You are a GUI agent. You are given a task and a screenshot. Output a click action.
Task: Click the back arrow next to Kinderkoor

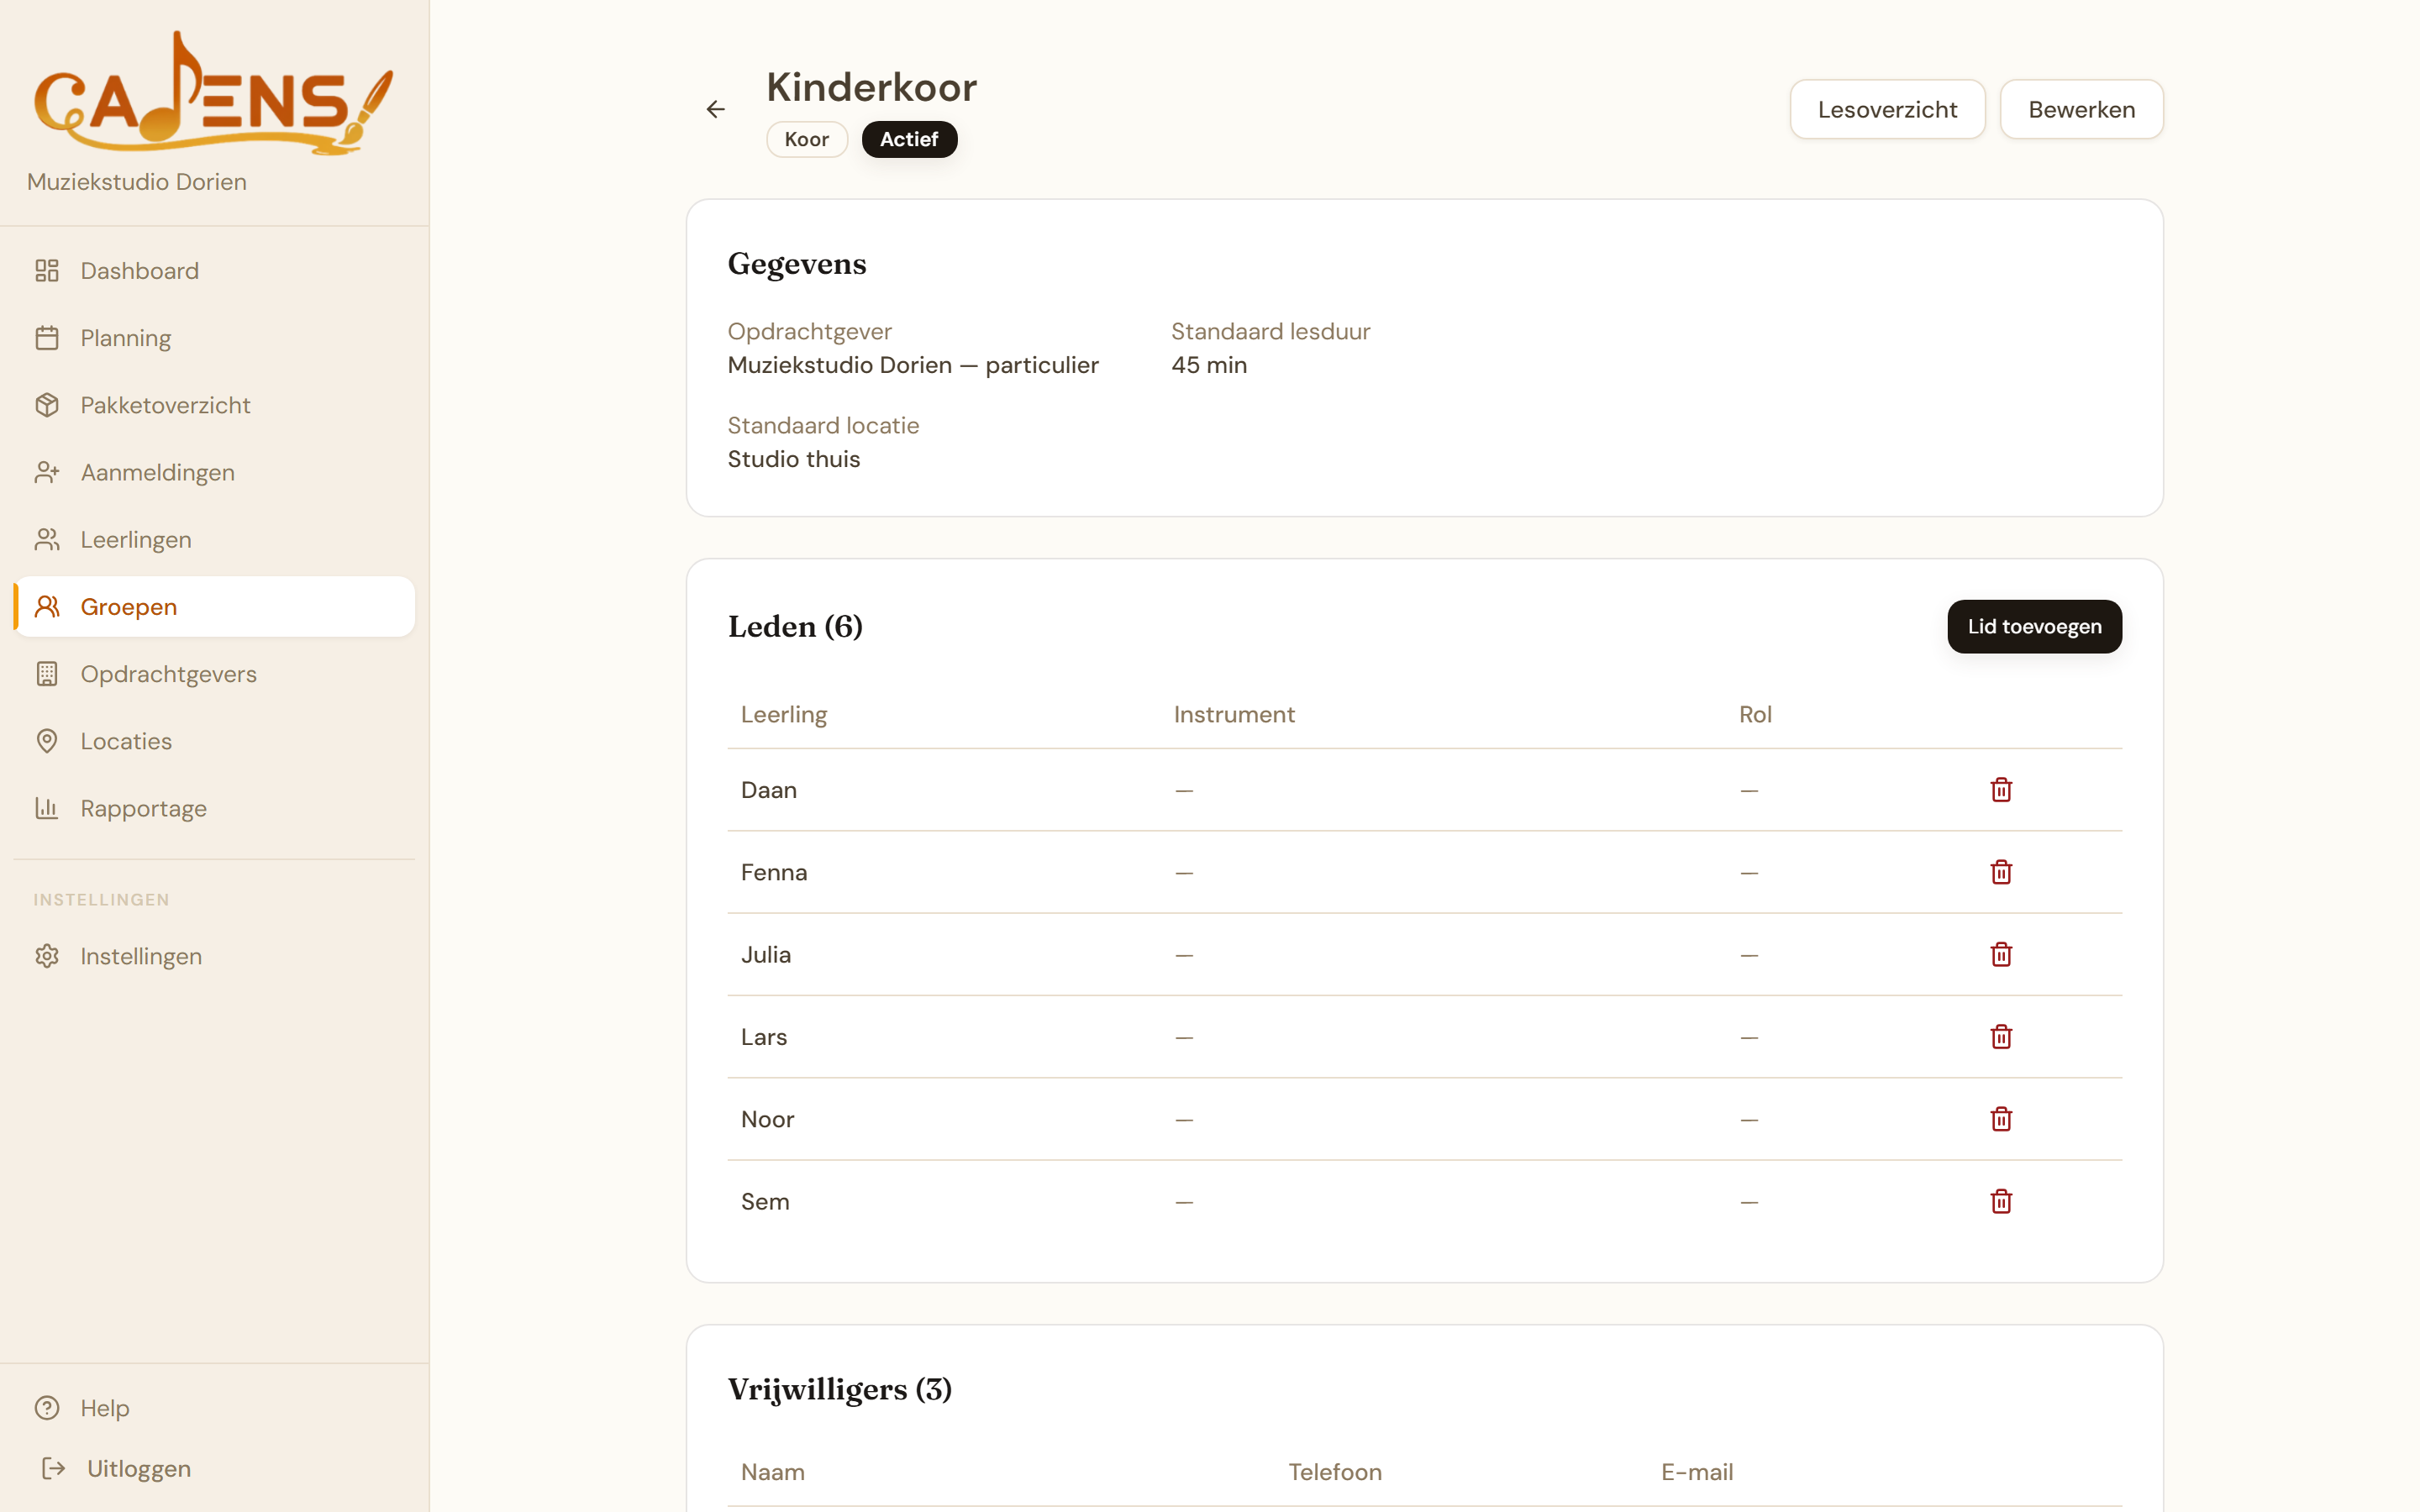click(x=715, y=109)
